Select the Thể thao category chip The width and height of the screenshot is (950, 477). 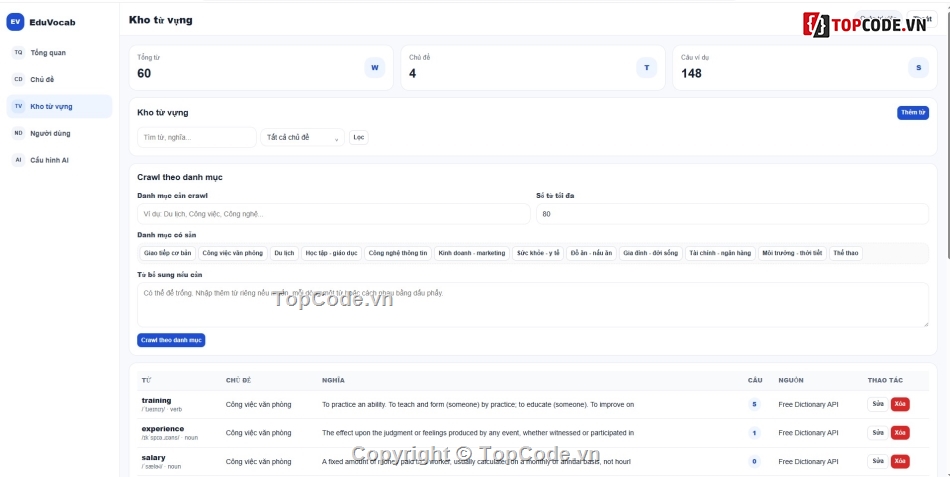[845, 253]
